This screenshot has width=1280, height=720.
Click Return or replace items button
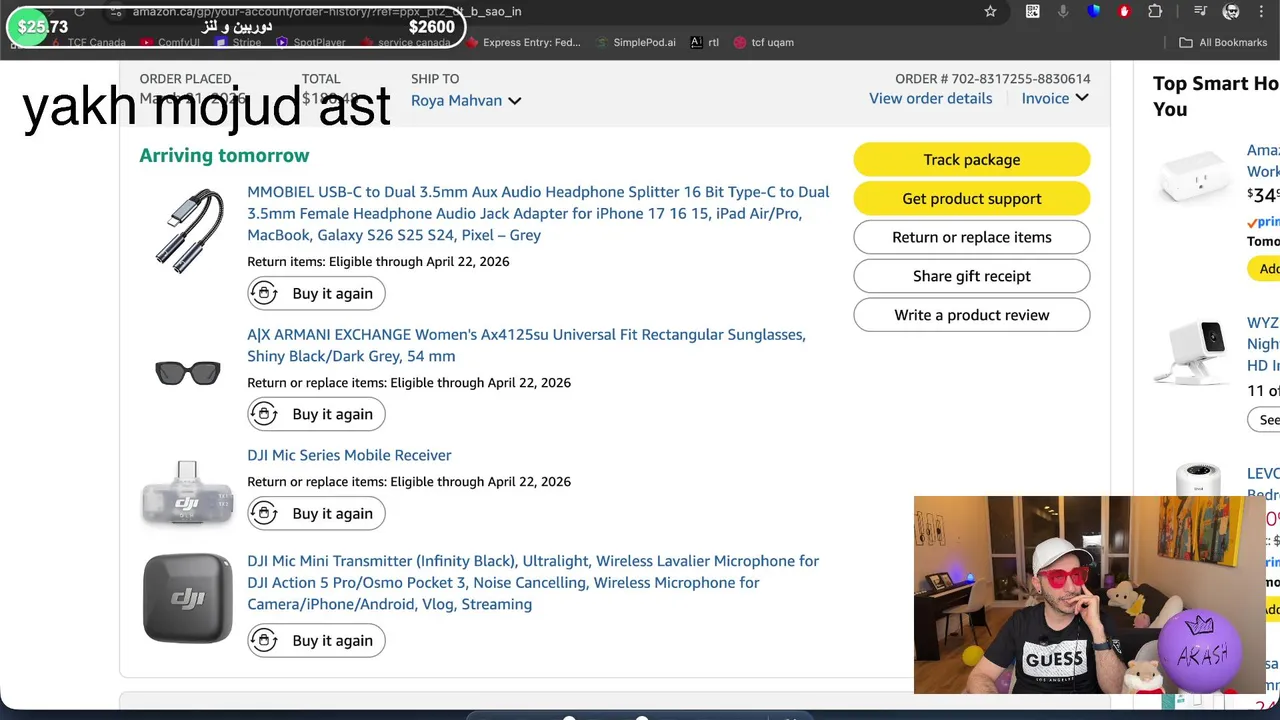pyautogui.click(x=972, y=237)
